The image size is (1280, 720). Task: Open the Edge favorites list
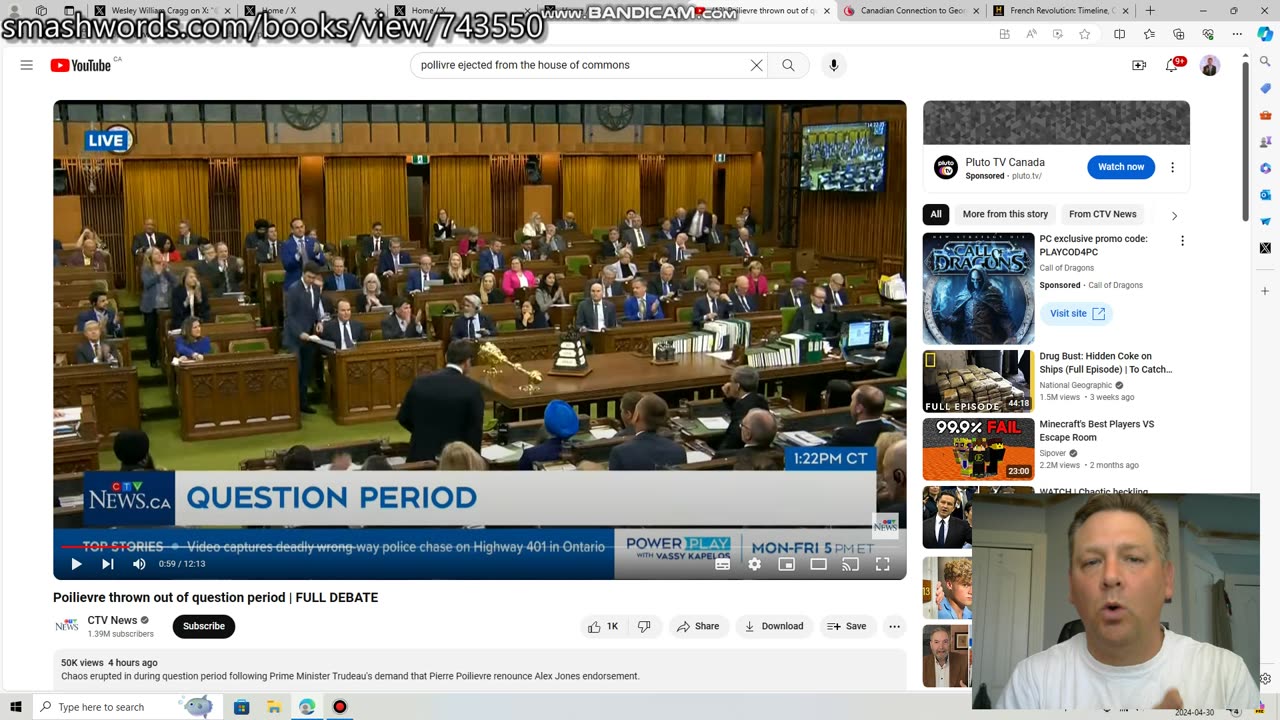tap(1149, 34)
